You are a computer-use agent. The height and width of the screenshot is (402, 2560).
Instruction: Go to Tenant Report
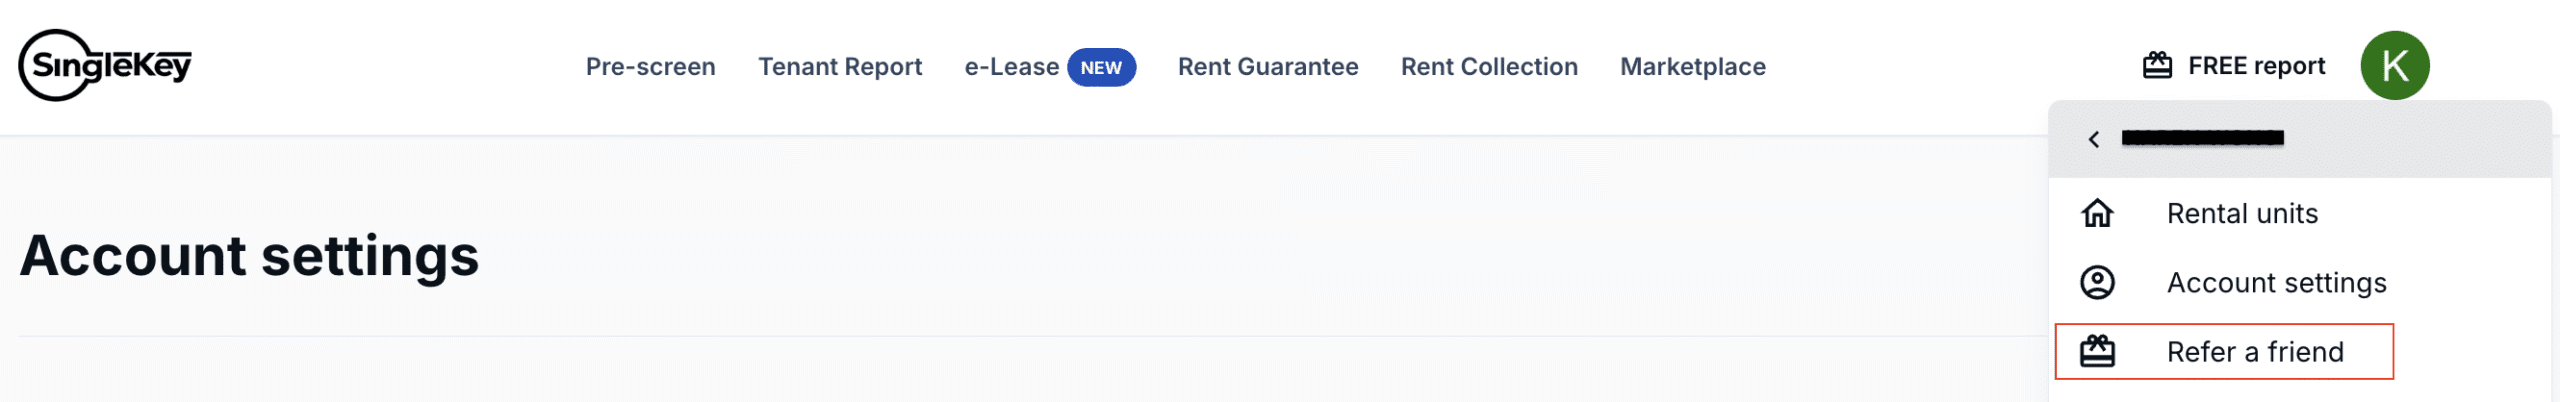click(840, 67)
